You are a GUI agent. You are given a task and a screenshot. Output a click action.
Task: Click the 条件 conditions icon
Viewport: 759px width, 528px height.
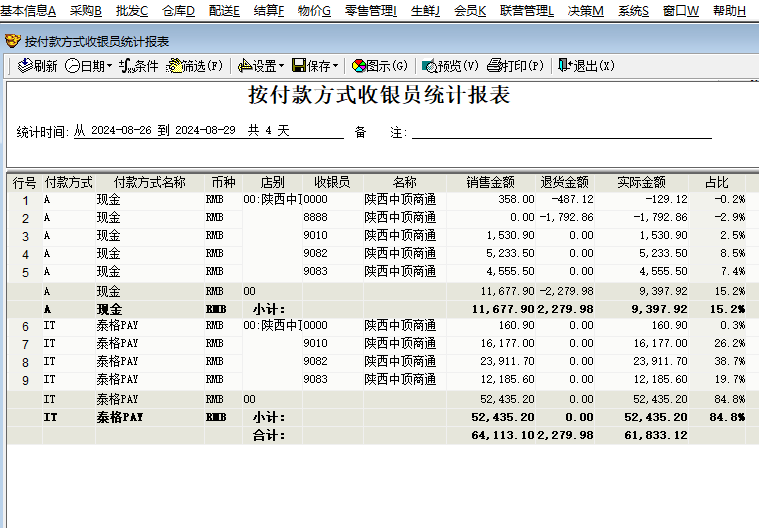[126, 66]
